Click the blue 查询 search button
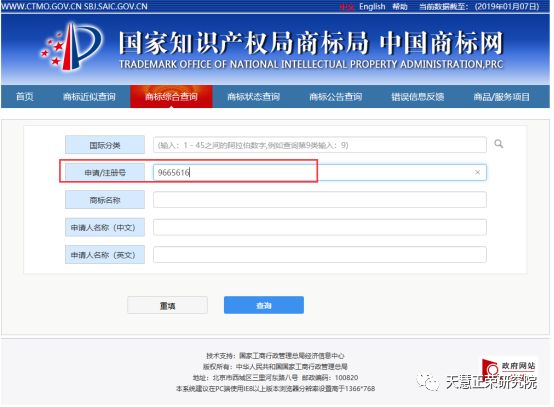This screenshot has width=554, height=407. pyautogui.click(x=264, y=305)
